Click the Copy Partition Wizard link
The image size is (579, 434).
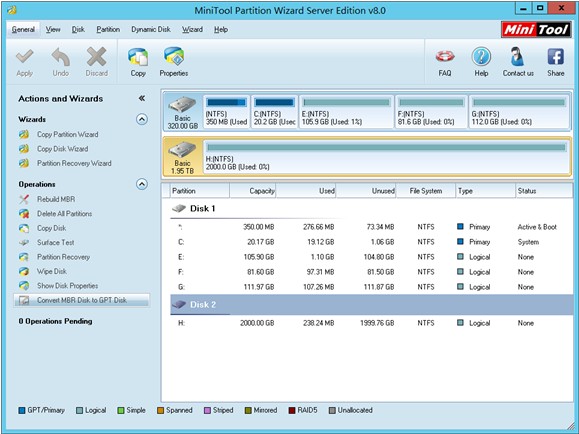(68, 134)
